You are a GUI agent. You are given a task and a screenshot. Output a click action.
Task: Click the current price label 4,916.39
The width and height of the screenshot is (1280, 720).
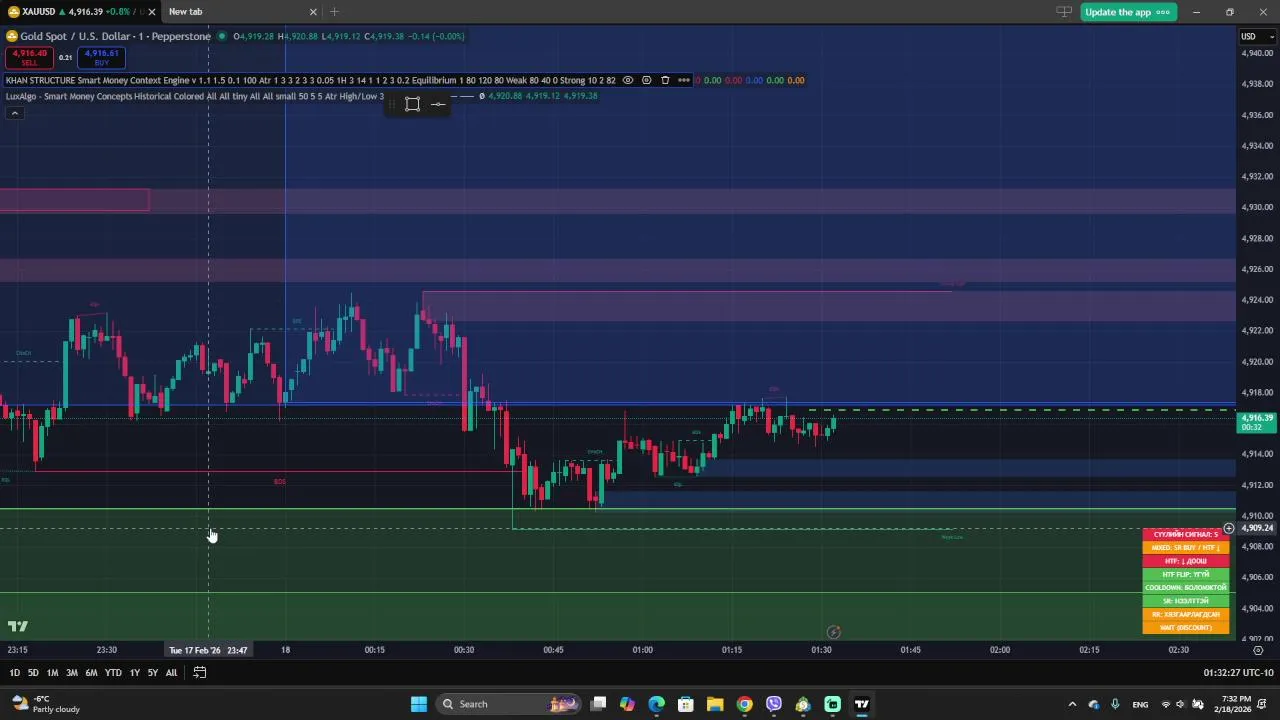[x=1257, y=422]
